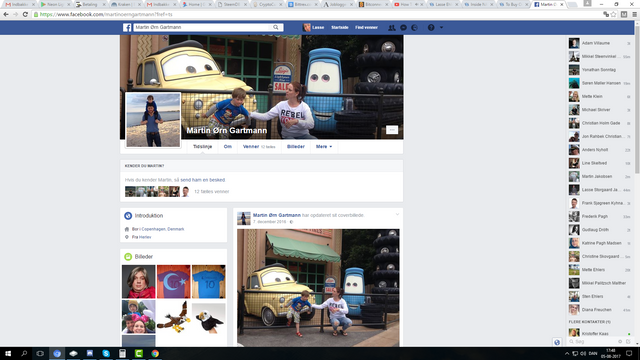The image size is (640, 360).
Task: Open the large cover photo in post
Action: [x=318, y=288]
